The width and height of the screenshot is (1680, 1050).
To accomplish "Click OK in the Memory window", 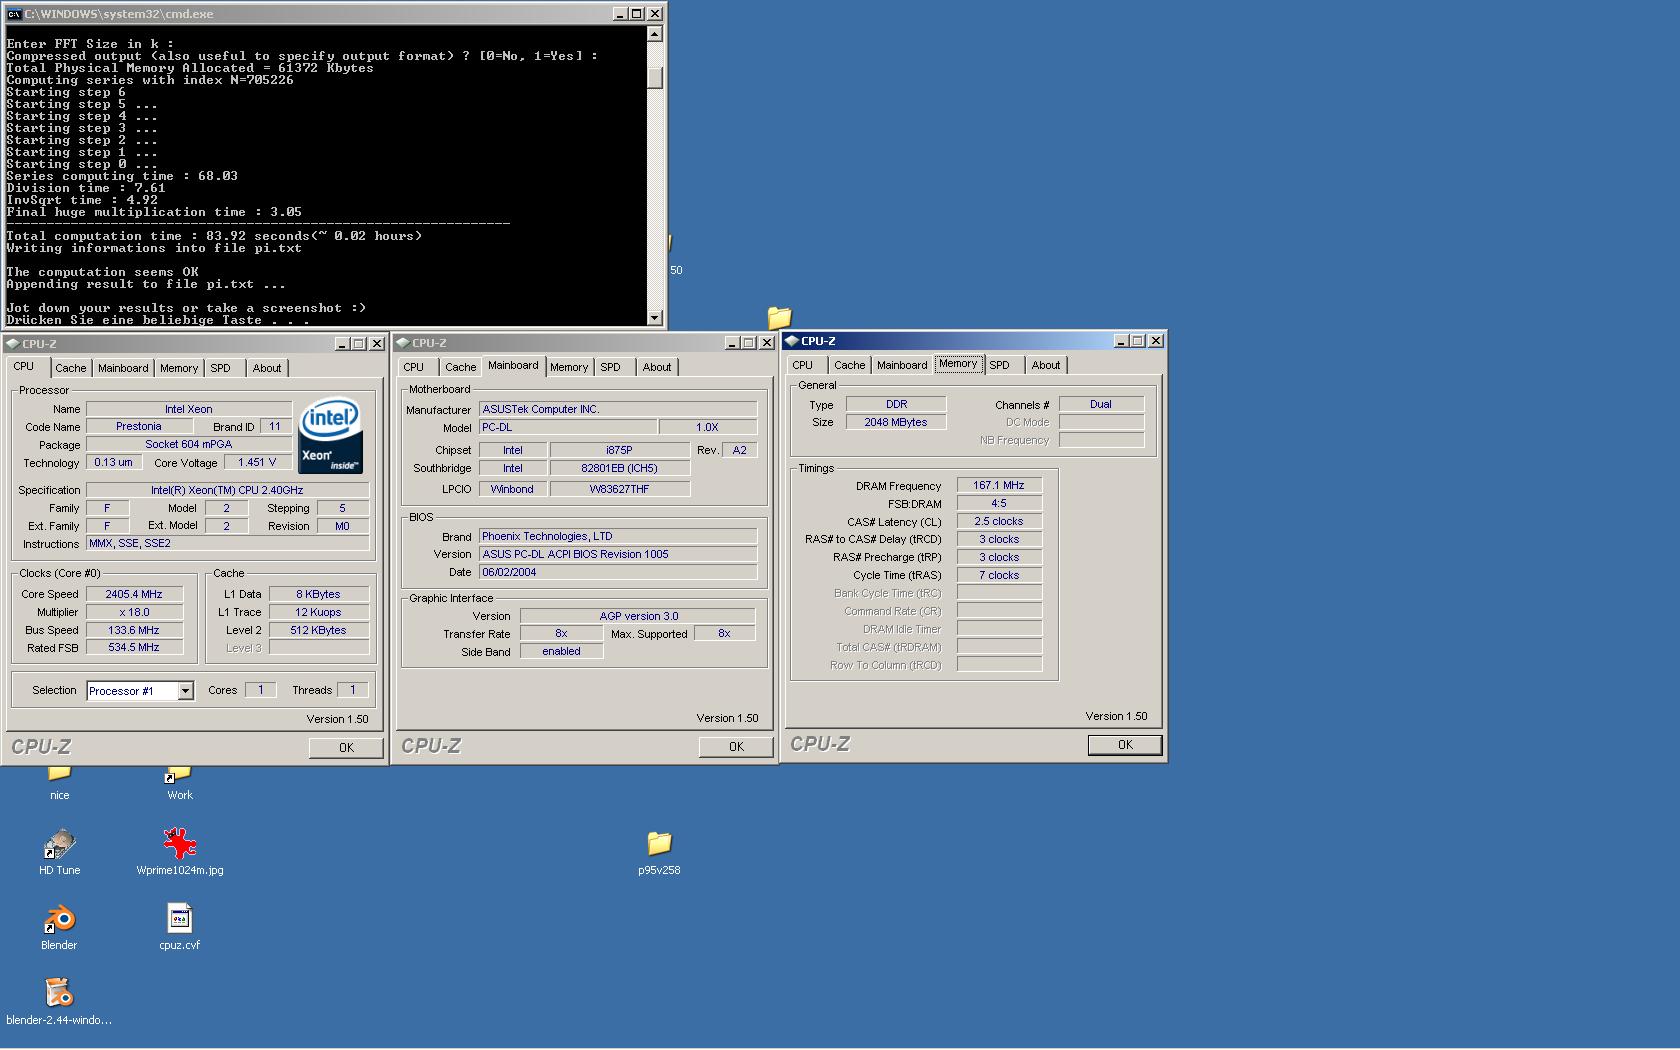I will [x=1125, y=745].
